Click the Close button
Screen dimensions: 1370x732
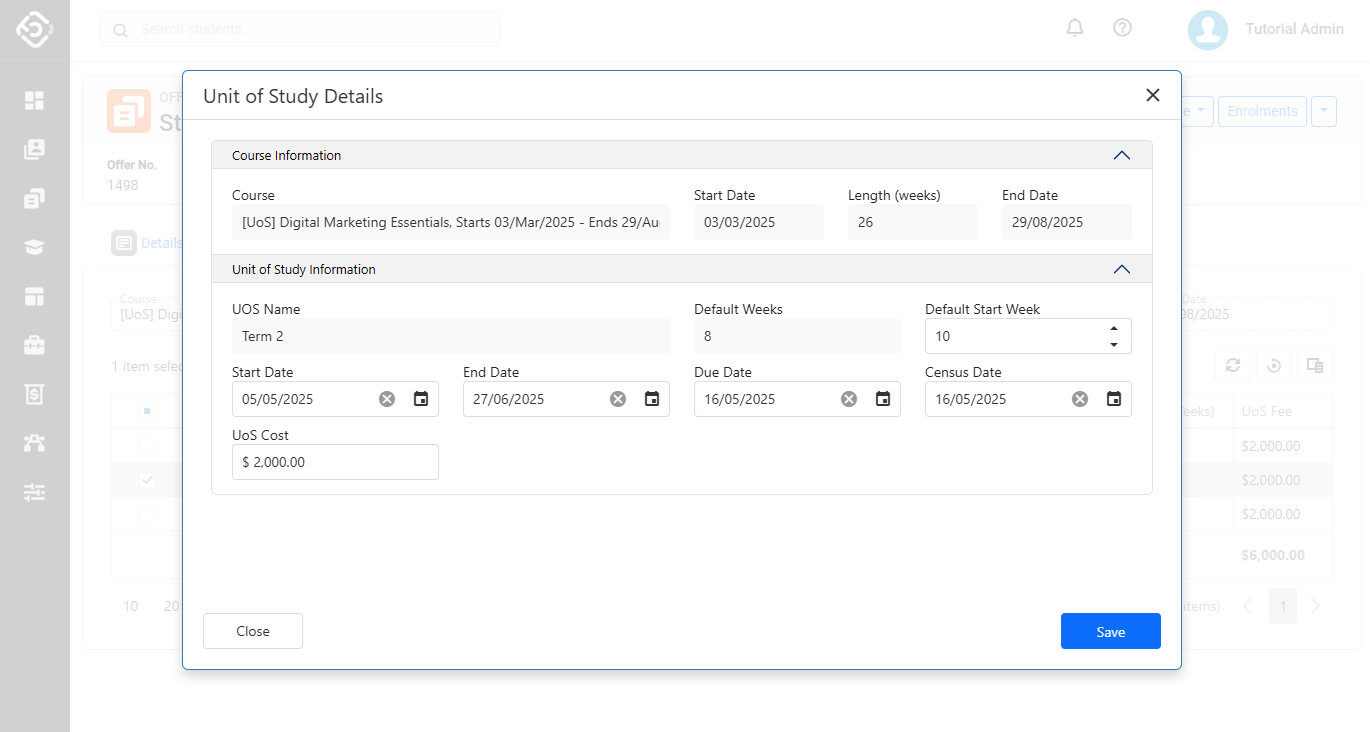(x=253, y=631)
